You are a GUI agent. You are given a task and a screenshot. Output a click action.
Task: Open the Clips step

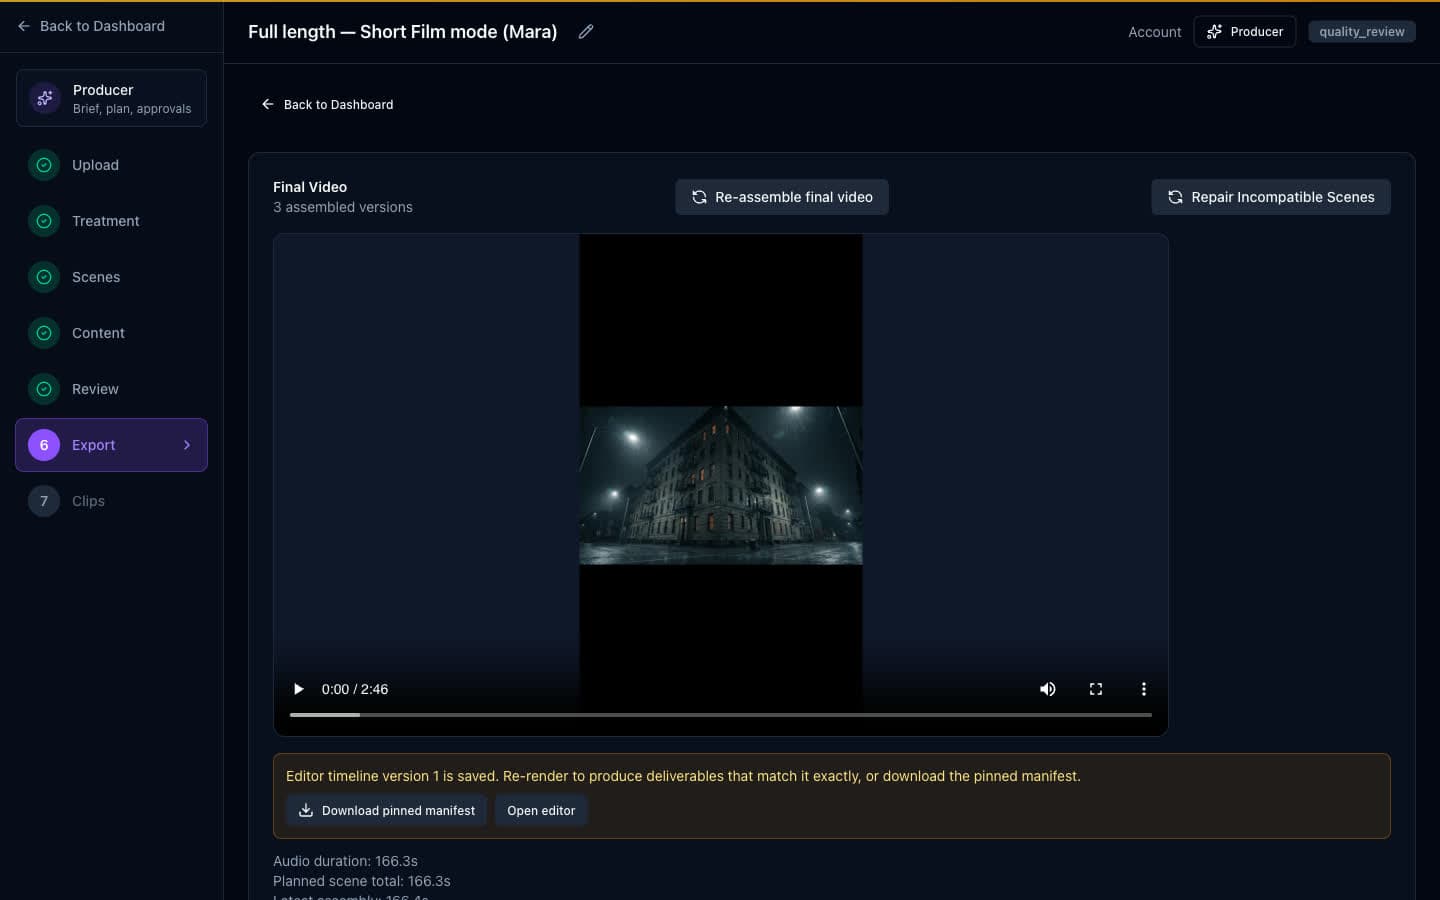pos(111,501)
